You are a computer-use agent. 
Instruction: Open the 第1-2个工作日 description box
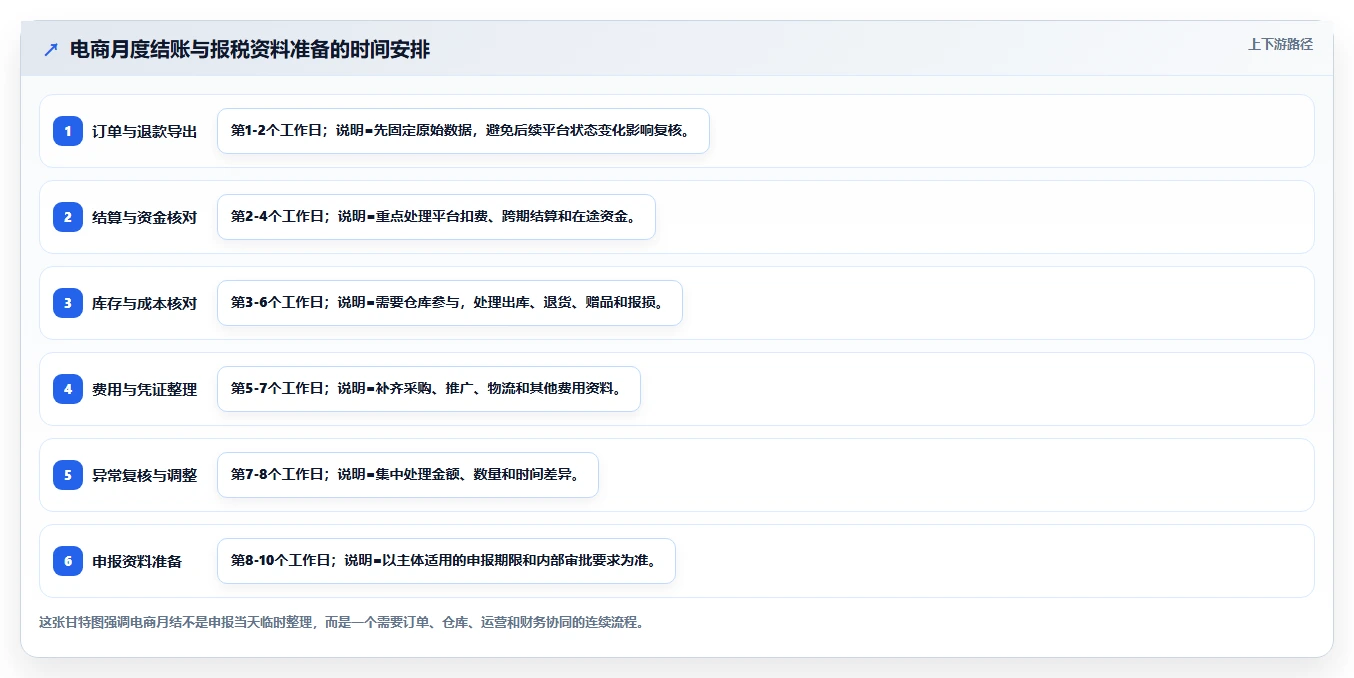[x=463, y=131]
